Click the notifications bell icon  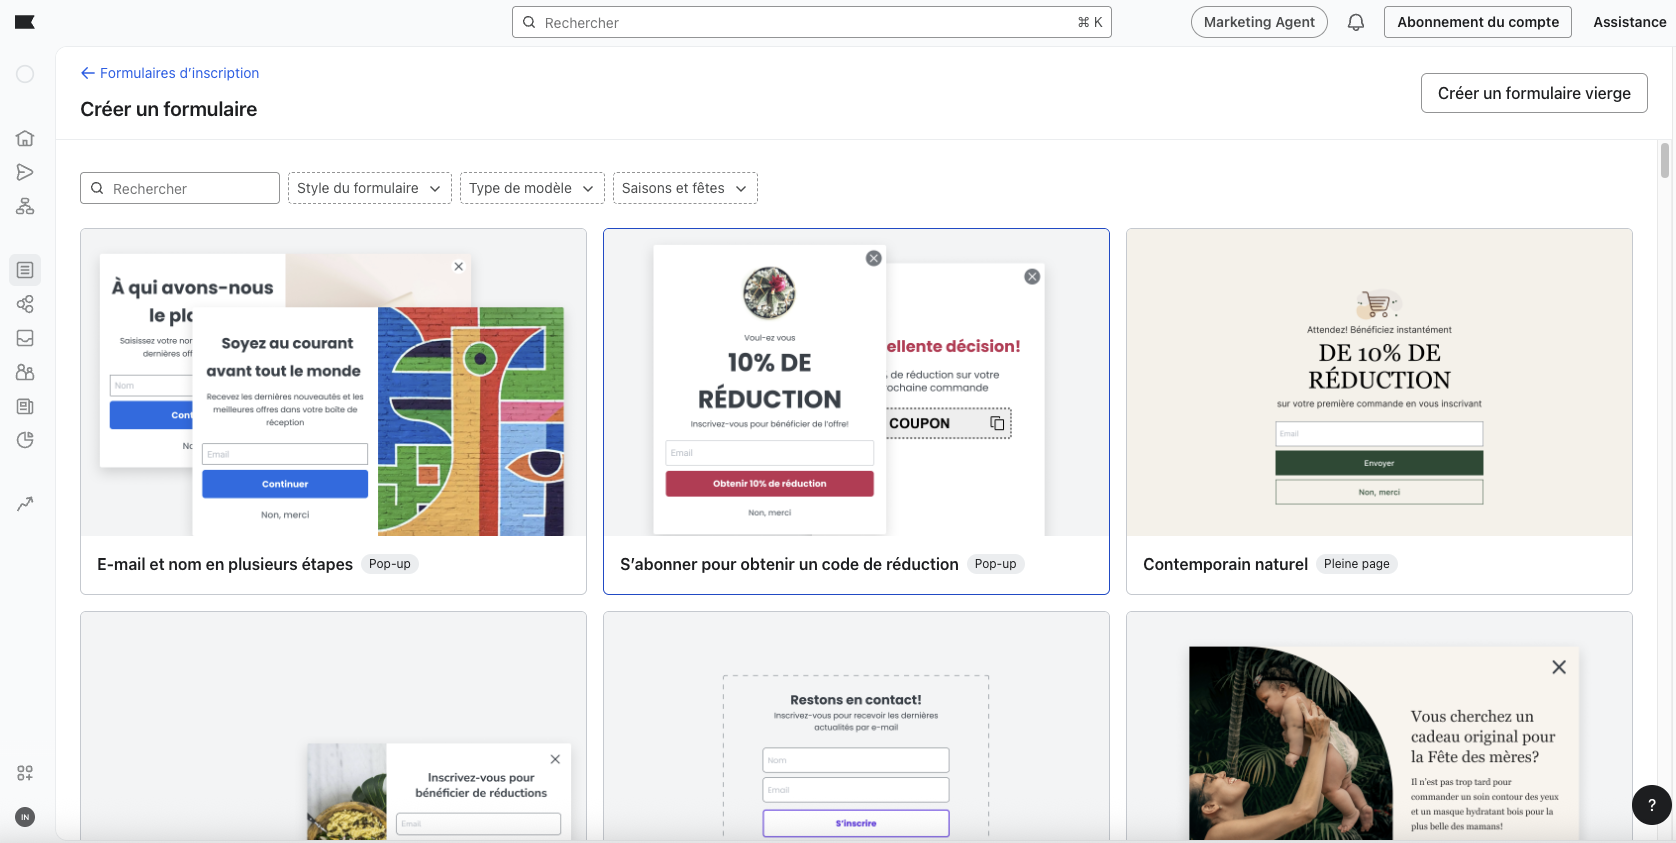1356,22
